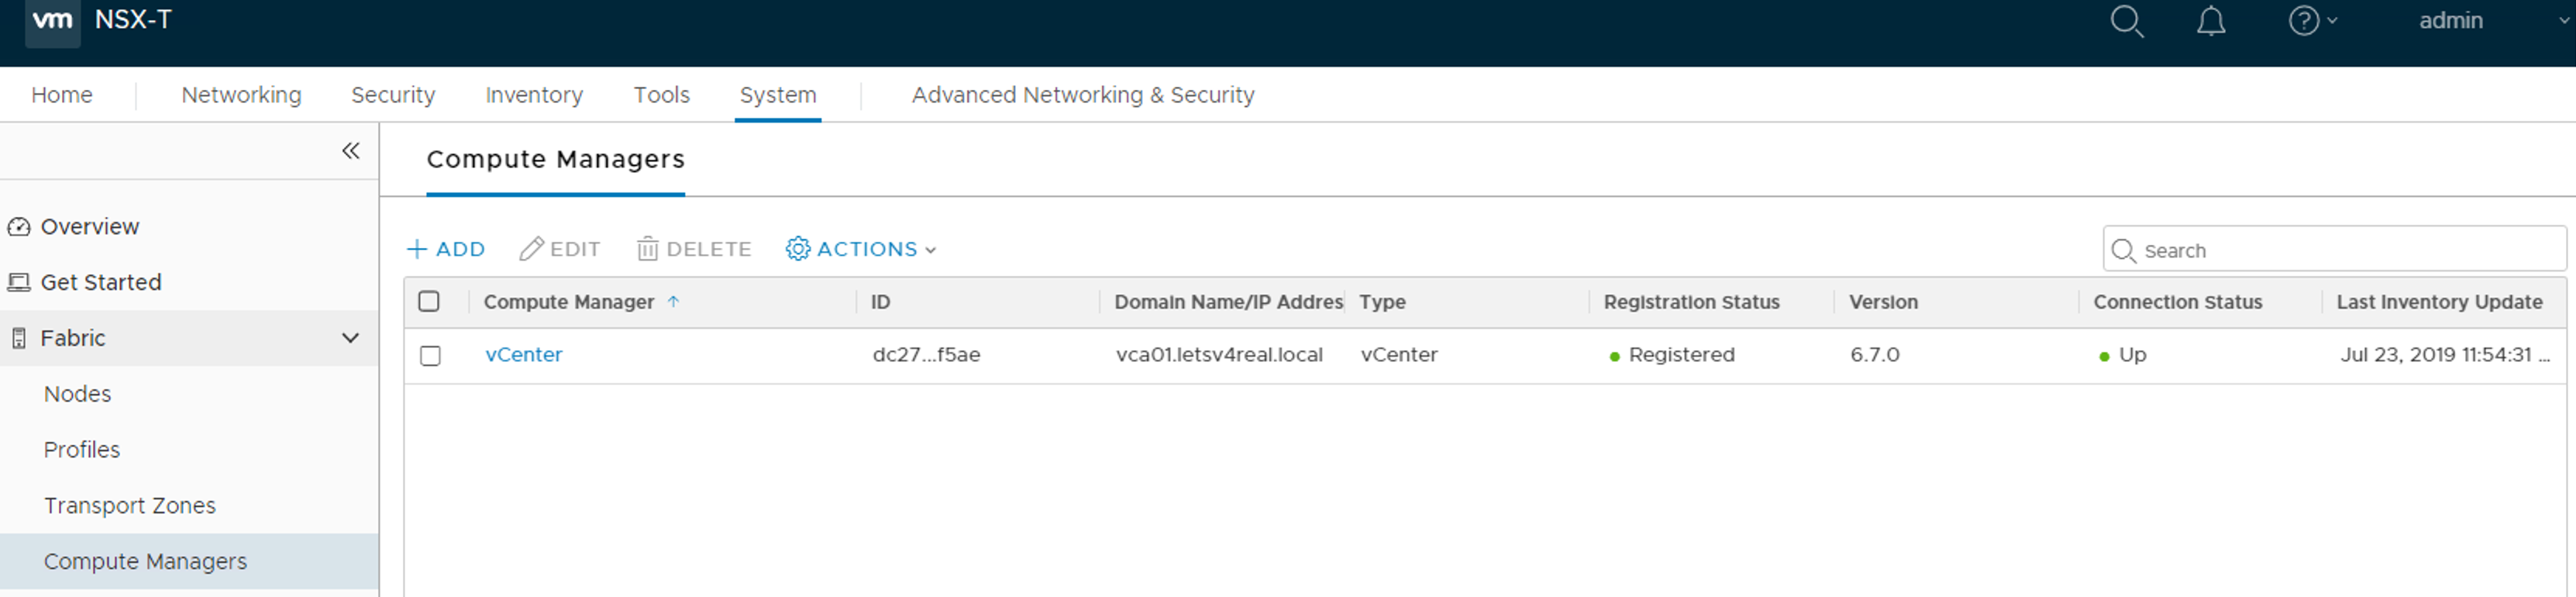Open the Advanced Networking & Security tab
This screenshot has height=597, width=2576.
click(x=1082, y=95)
